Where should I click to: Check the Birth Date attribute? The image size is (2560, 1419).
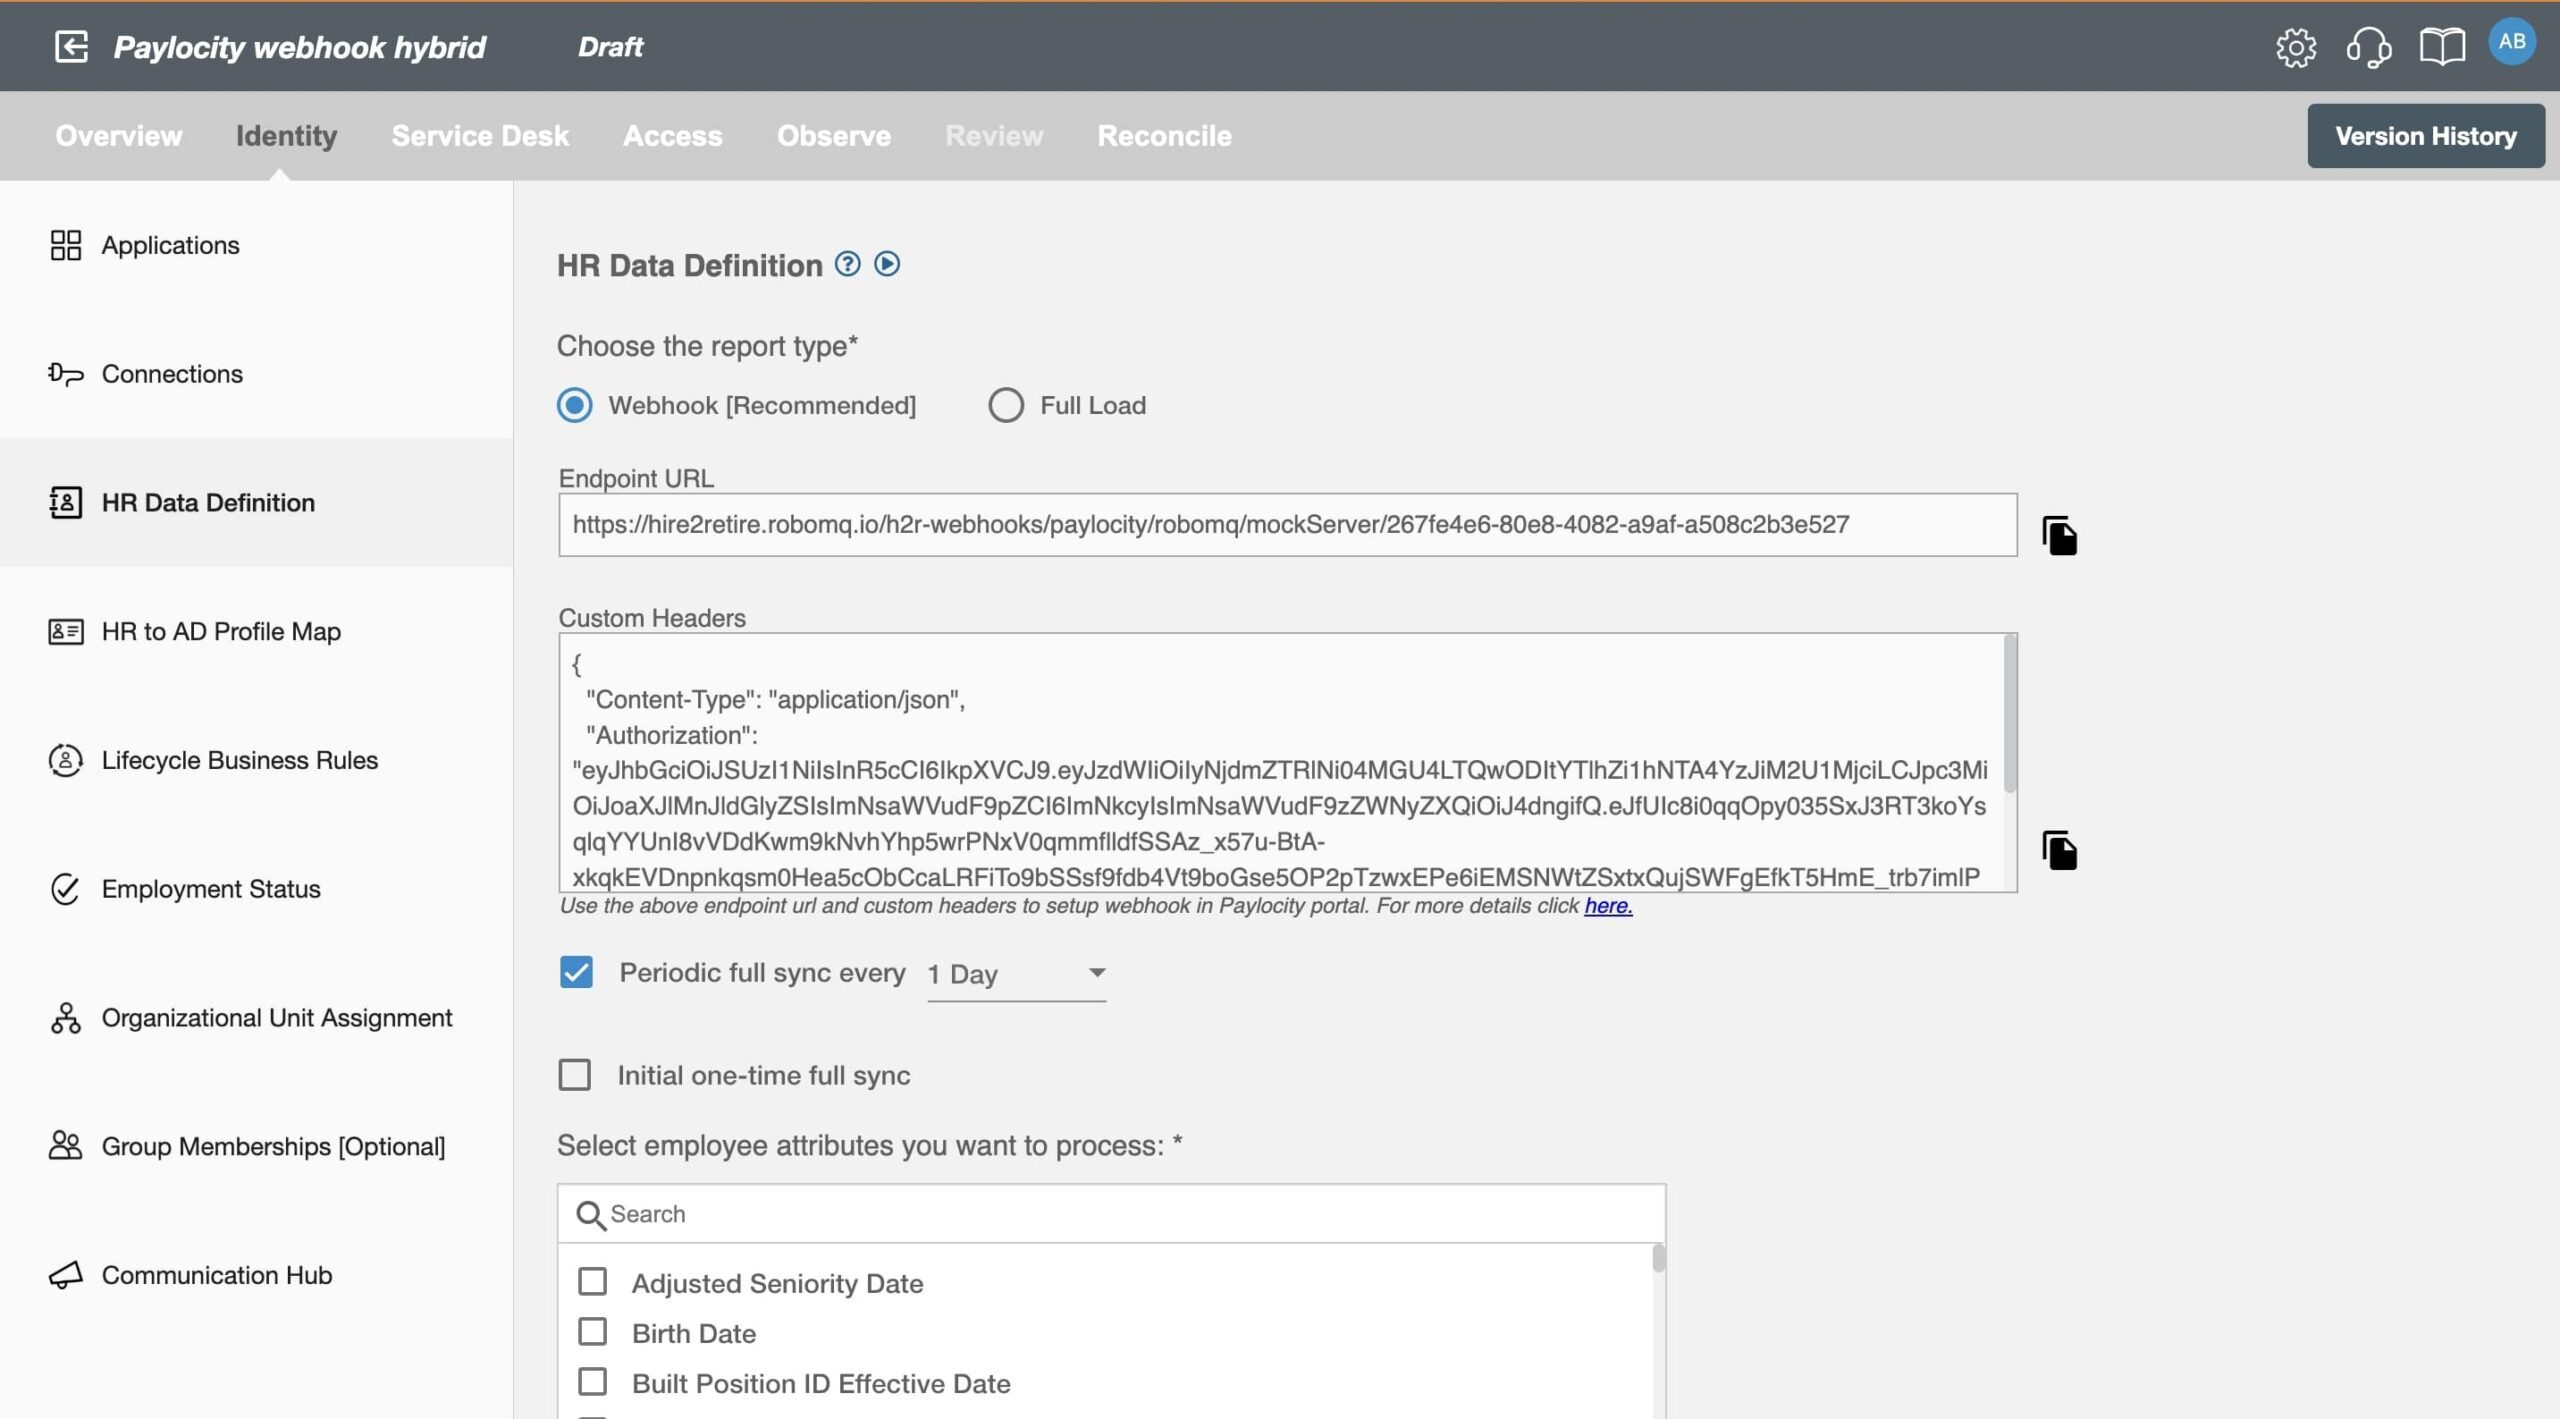(593, 1332)
